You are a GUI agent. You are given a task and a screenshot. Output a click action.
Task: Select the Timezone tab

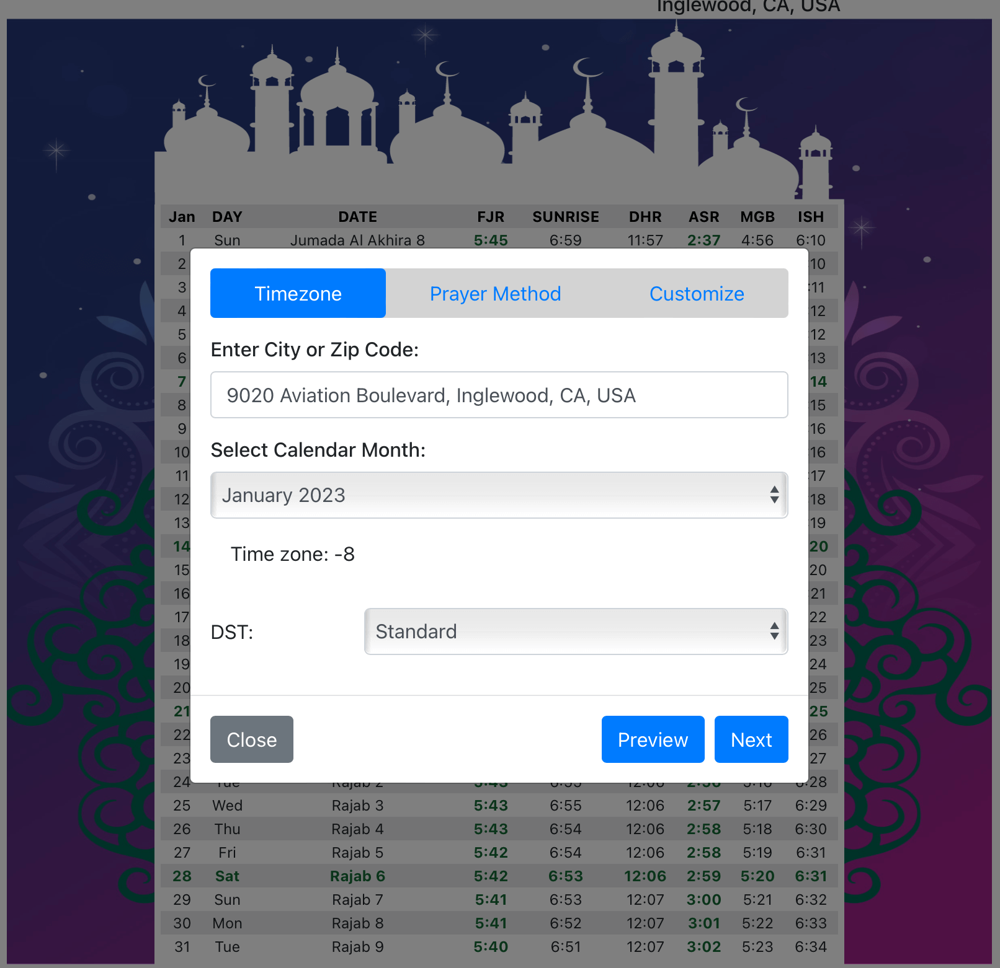298,294
